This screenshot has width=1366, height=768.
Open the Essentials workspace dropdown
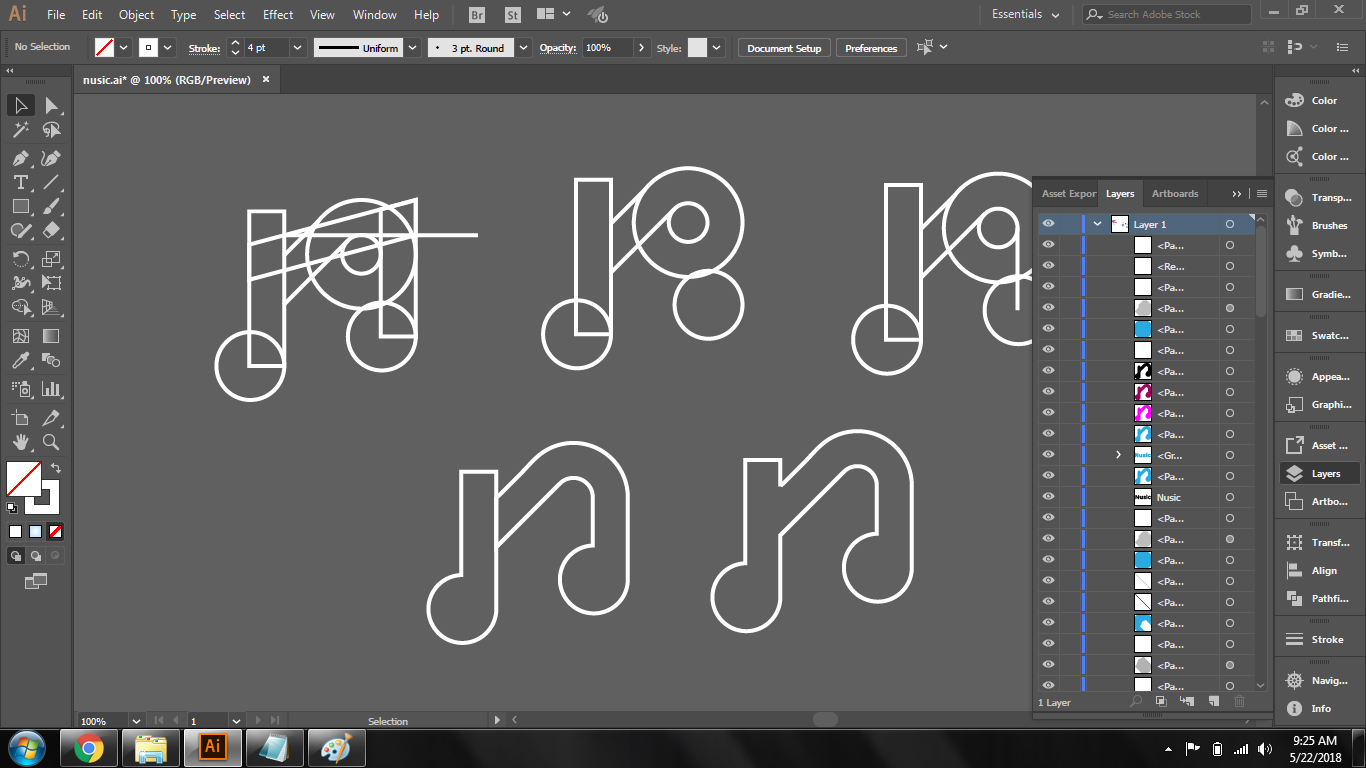(1023, 15)
